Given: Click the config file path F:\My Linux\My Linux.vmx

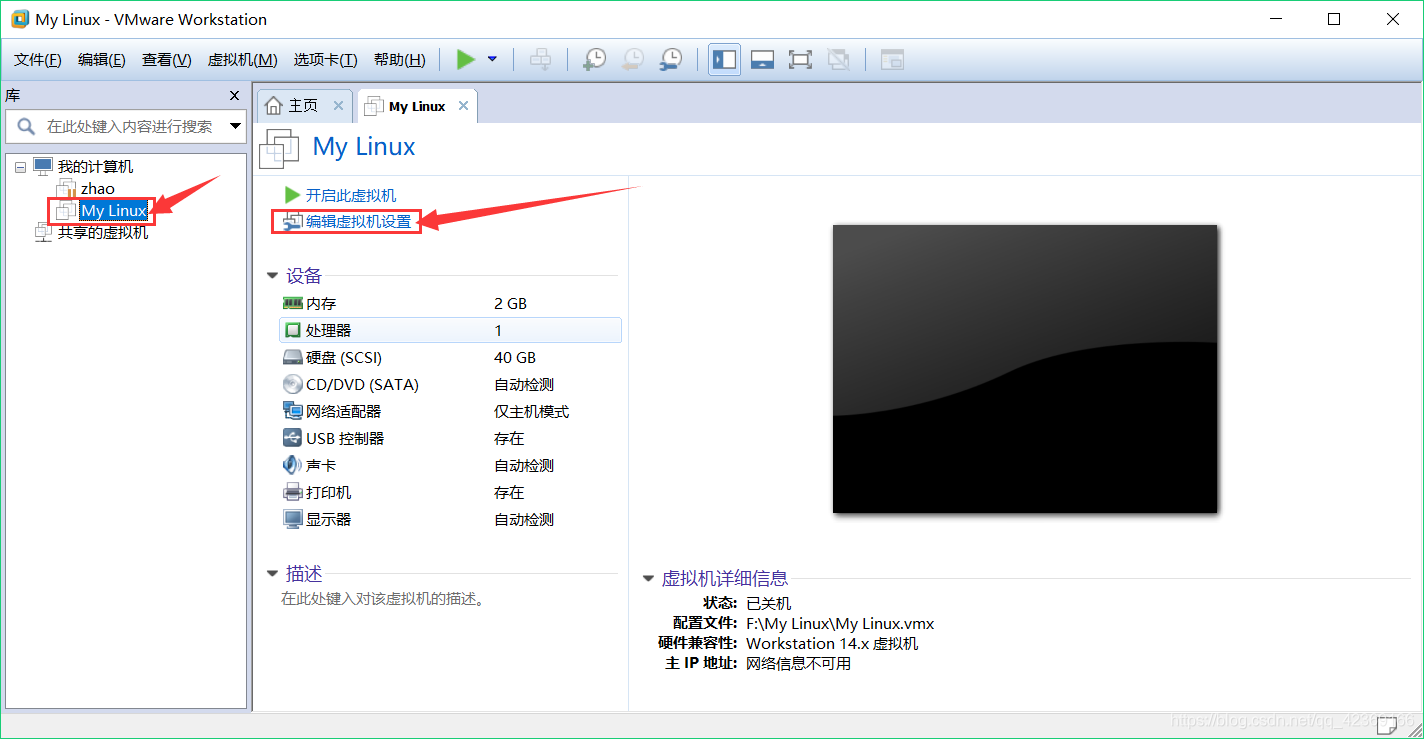Looking at the screenshot, I should 840,623.
